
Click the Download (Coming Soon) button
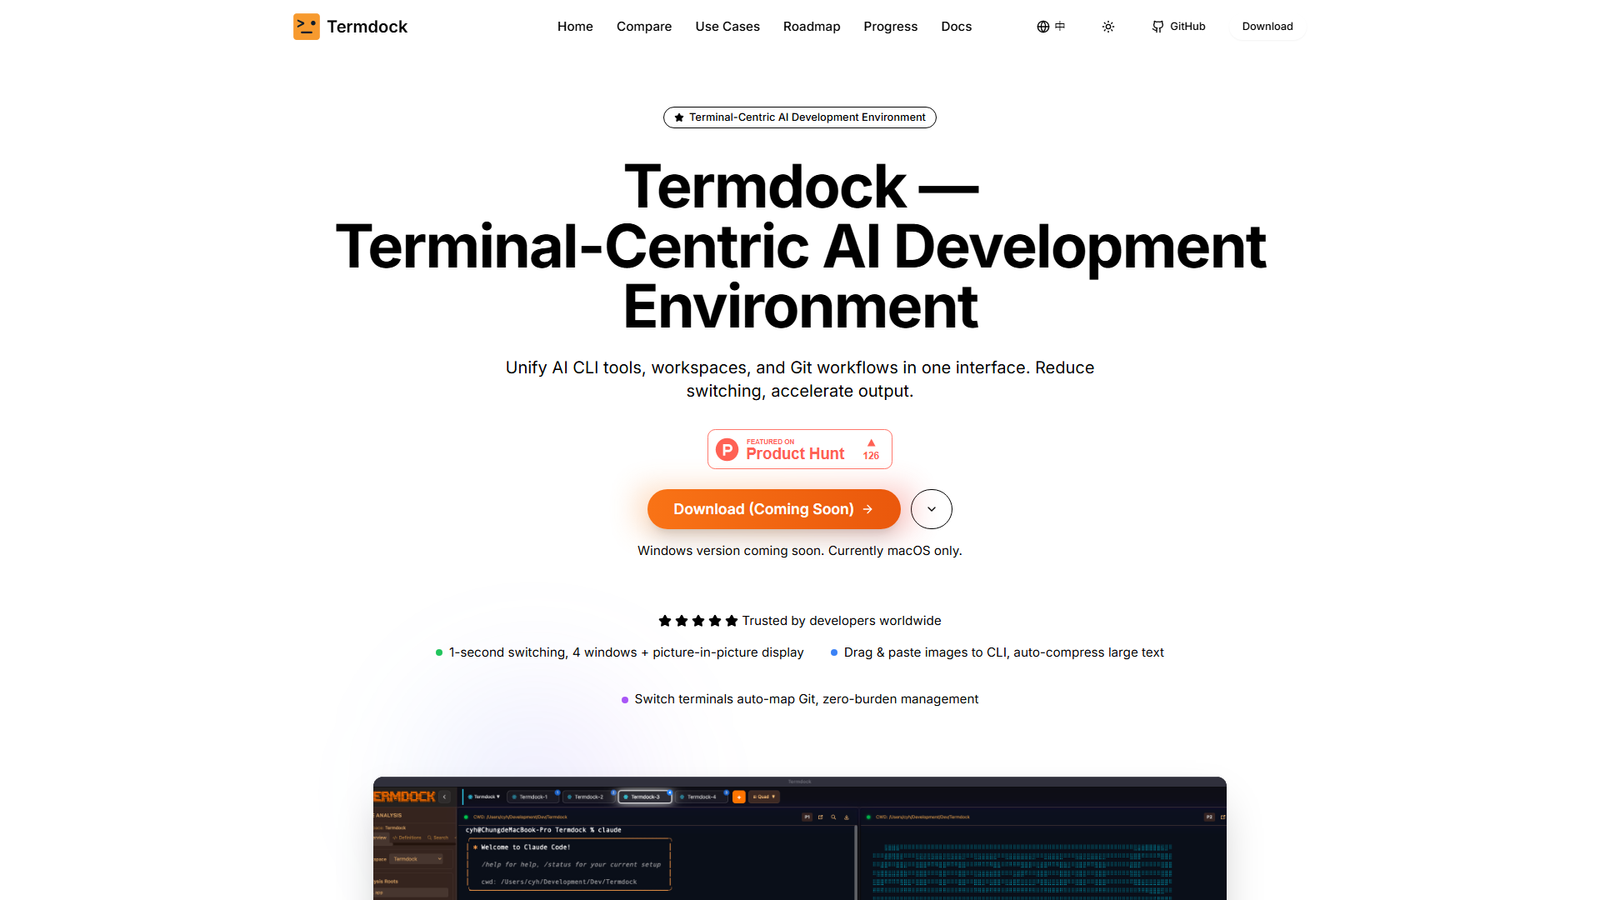pyautogui.click(x=773, y=509)
